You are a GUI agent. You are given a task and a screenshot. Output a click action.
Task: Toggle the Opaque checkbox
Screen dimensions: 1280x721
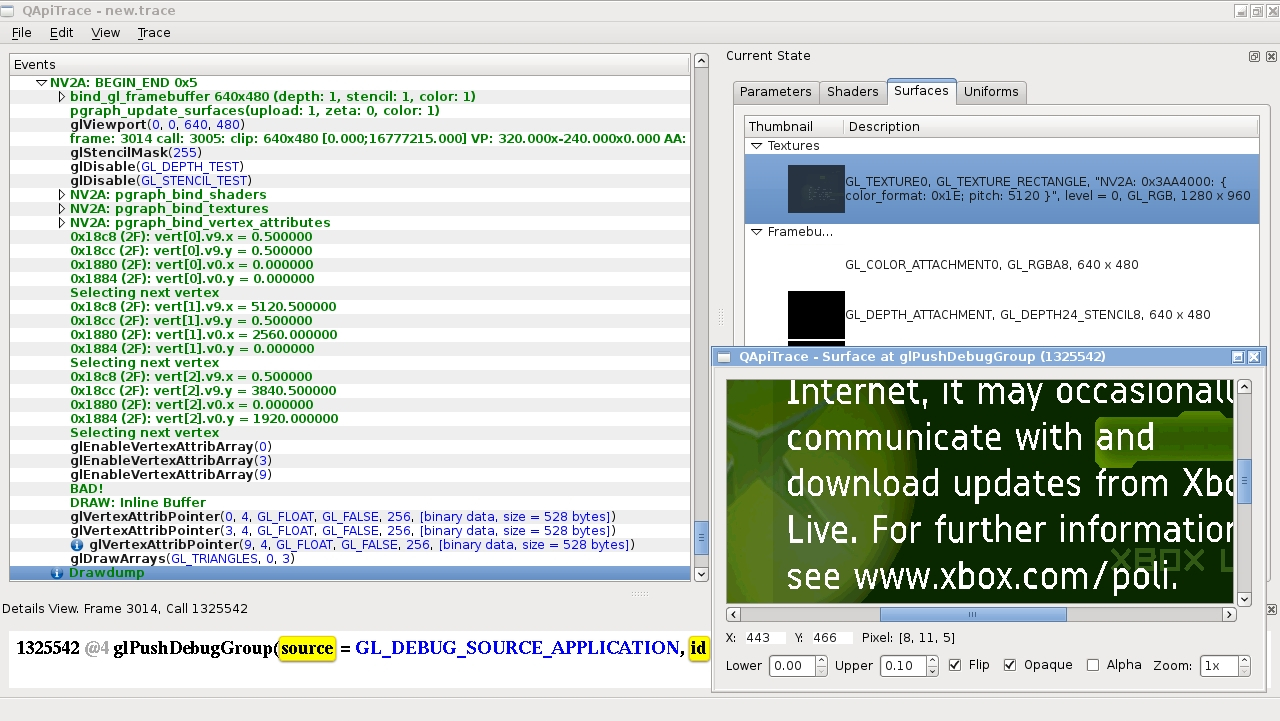pos(1010,665)
